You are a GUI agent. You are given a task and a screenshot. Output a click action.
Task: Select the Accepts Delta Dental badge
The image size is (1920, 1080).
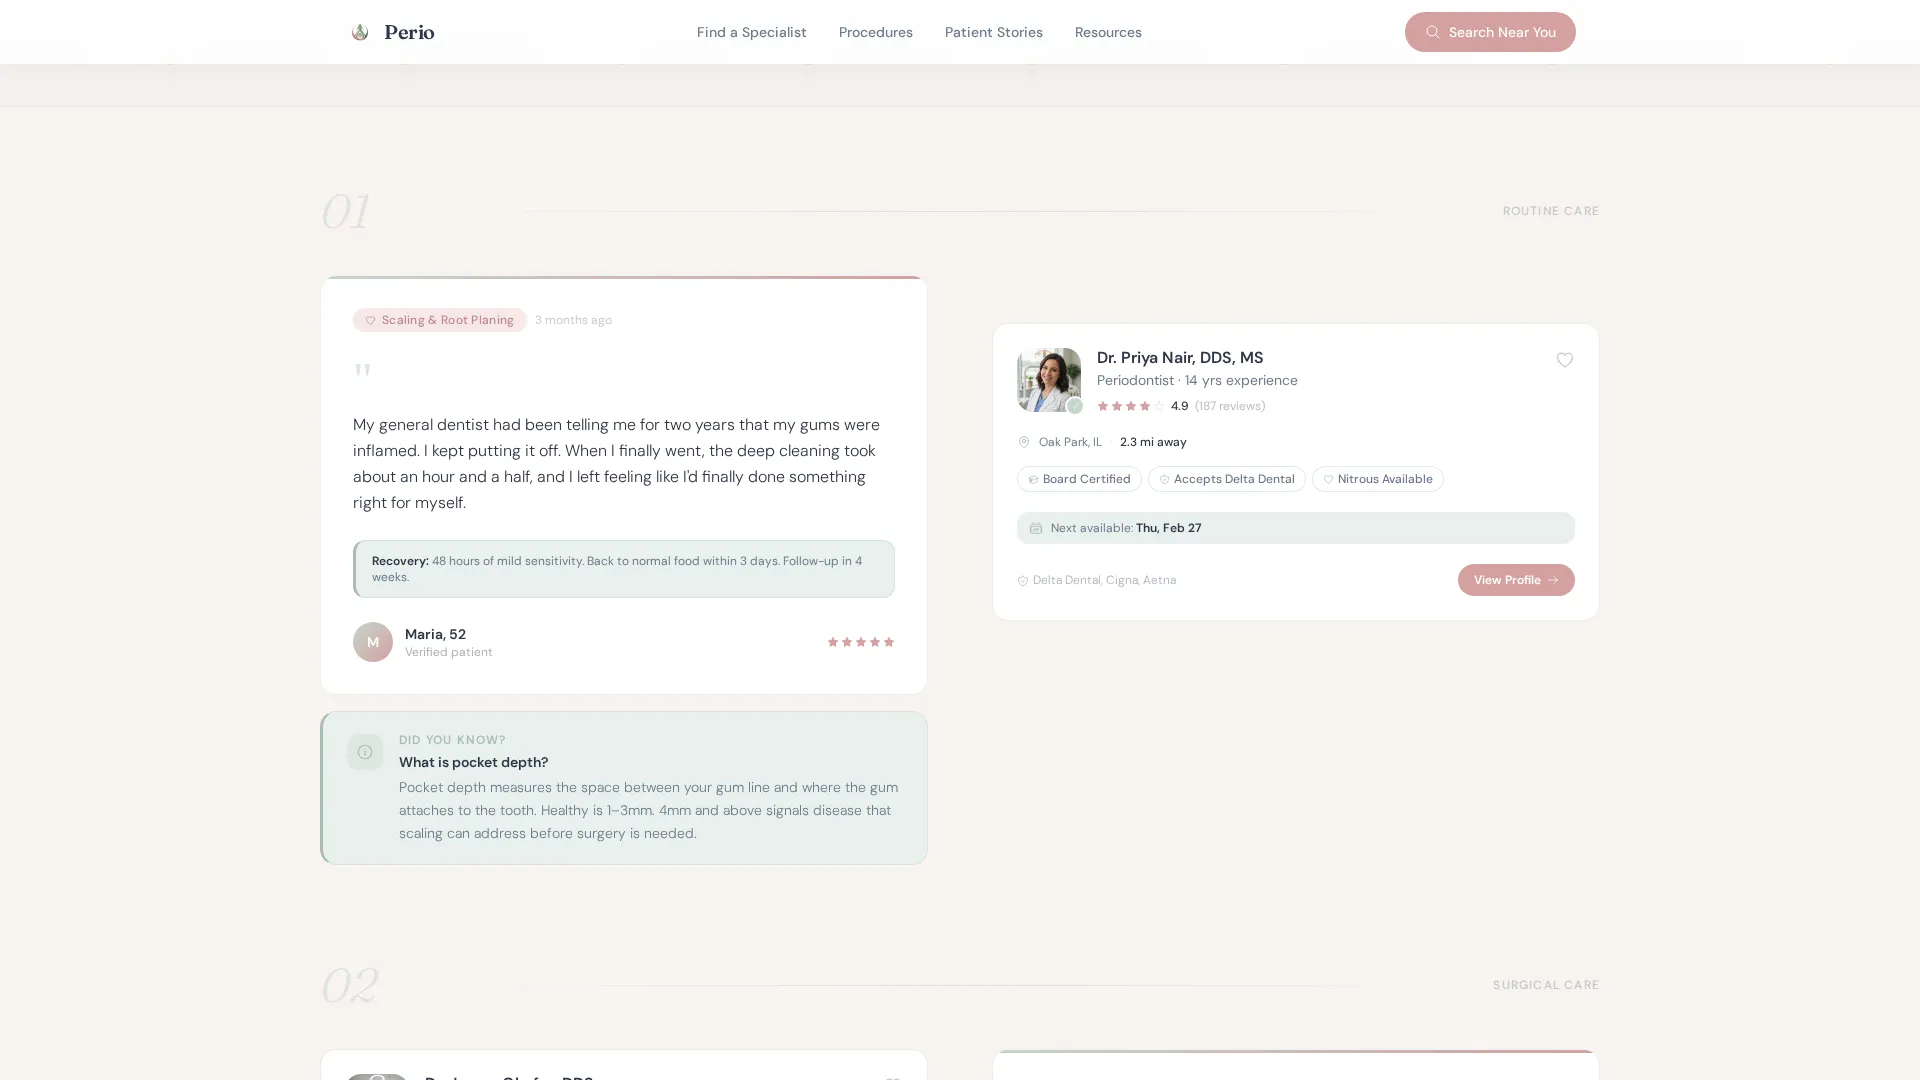1226,479
